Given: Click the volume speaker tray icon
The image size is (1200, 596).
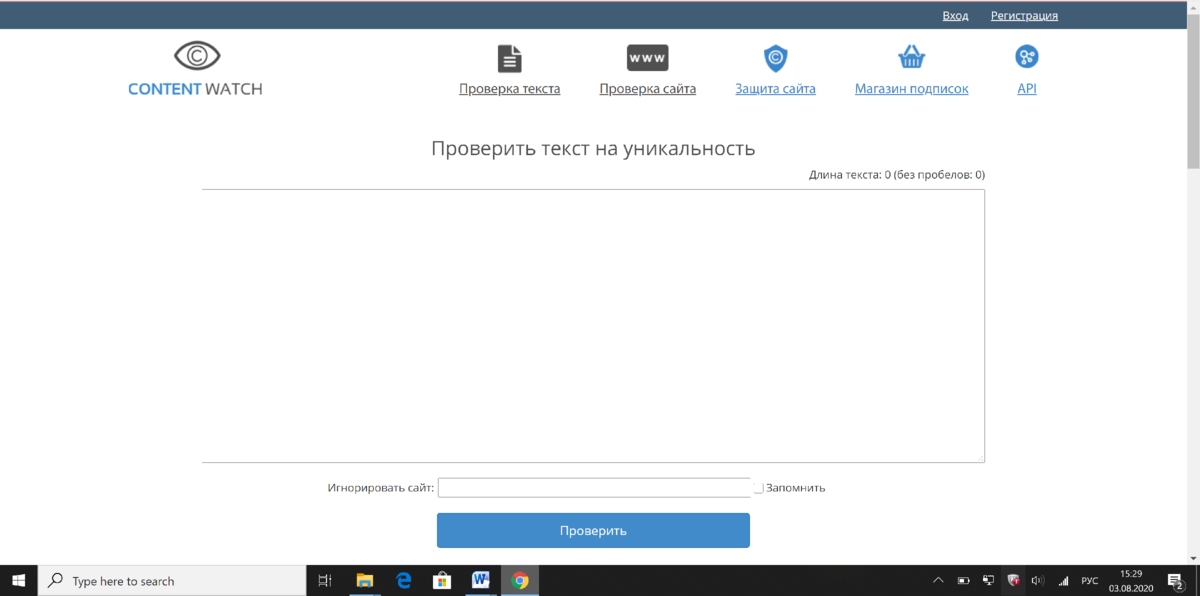Looking at the screenshot, I should (1038, 580).
